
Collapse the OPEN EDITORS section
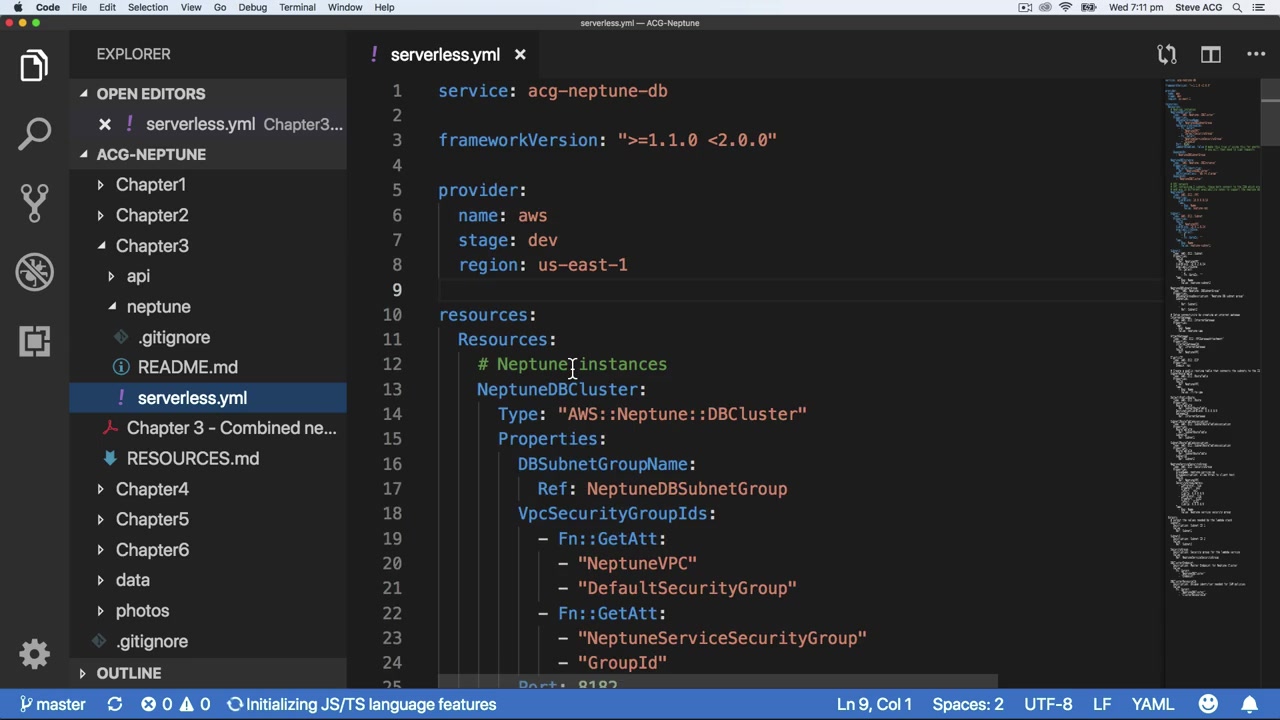150,94
